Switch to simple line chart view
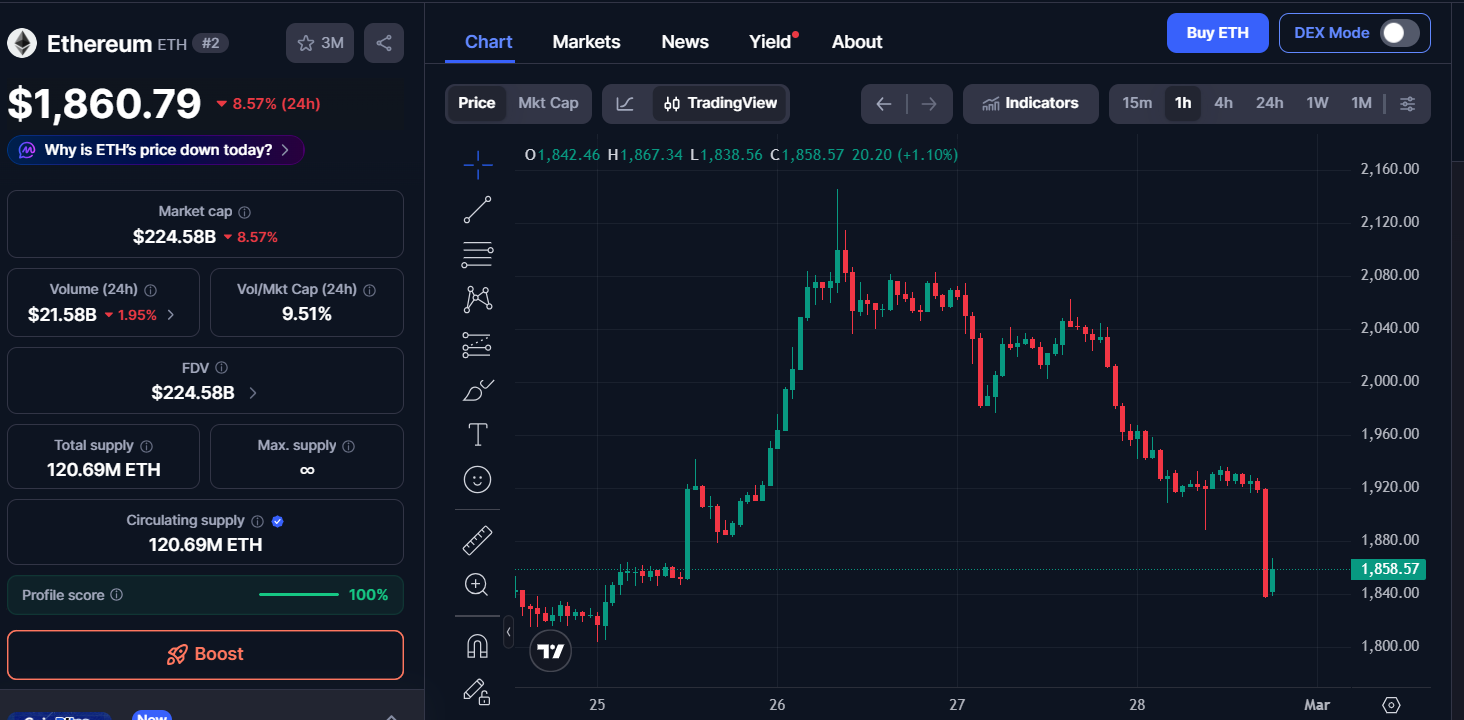The height and width of the screenshot is (720, 1464). click(625, 103)
